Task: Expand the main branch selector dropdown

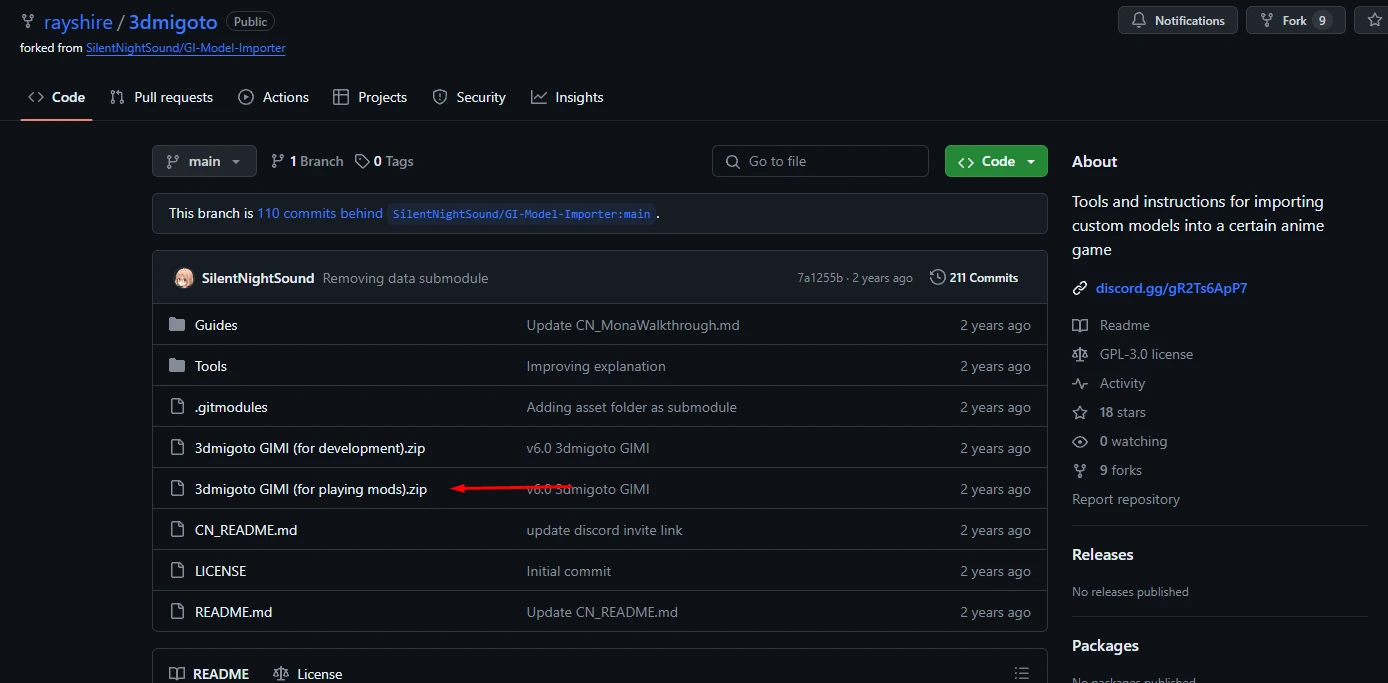Action: [204, 161]
